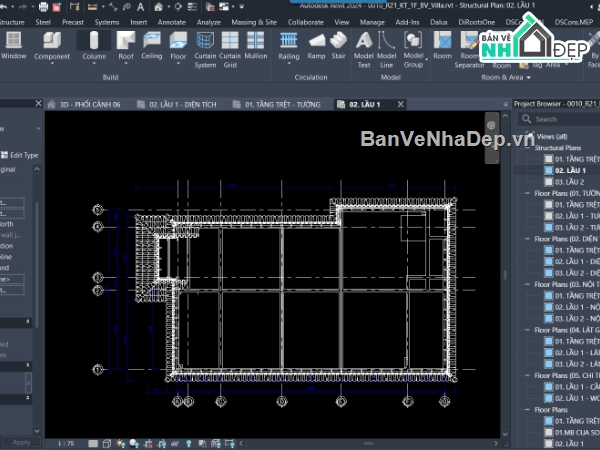Open the Column dropdown arrow
600x450 pixels.
tap(94, 64)
